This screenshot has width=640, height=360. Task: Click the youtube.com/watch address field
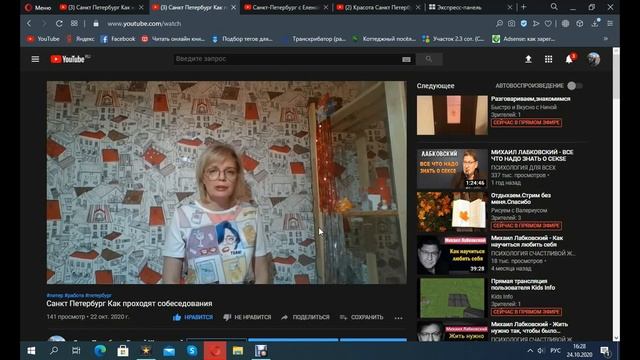(x=144, y=24)
